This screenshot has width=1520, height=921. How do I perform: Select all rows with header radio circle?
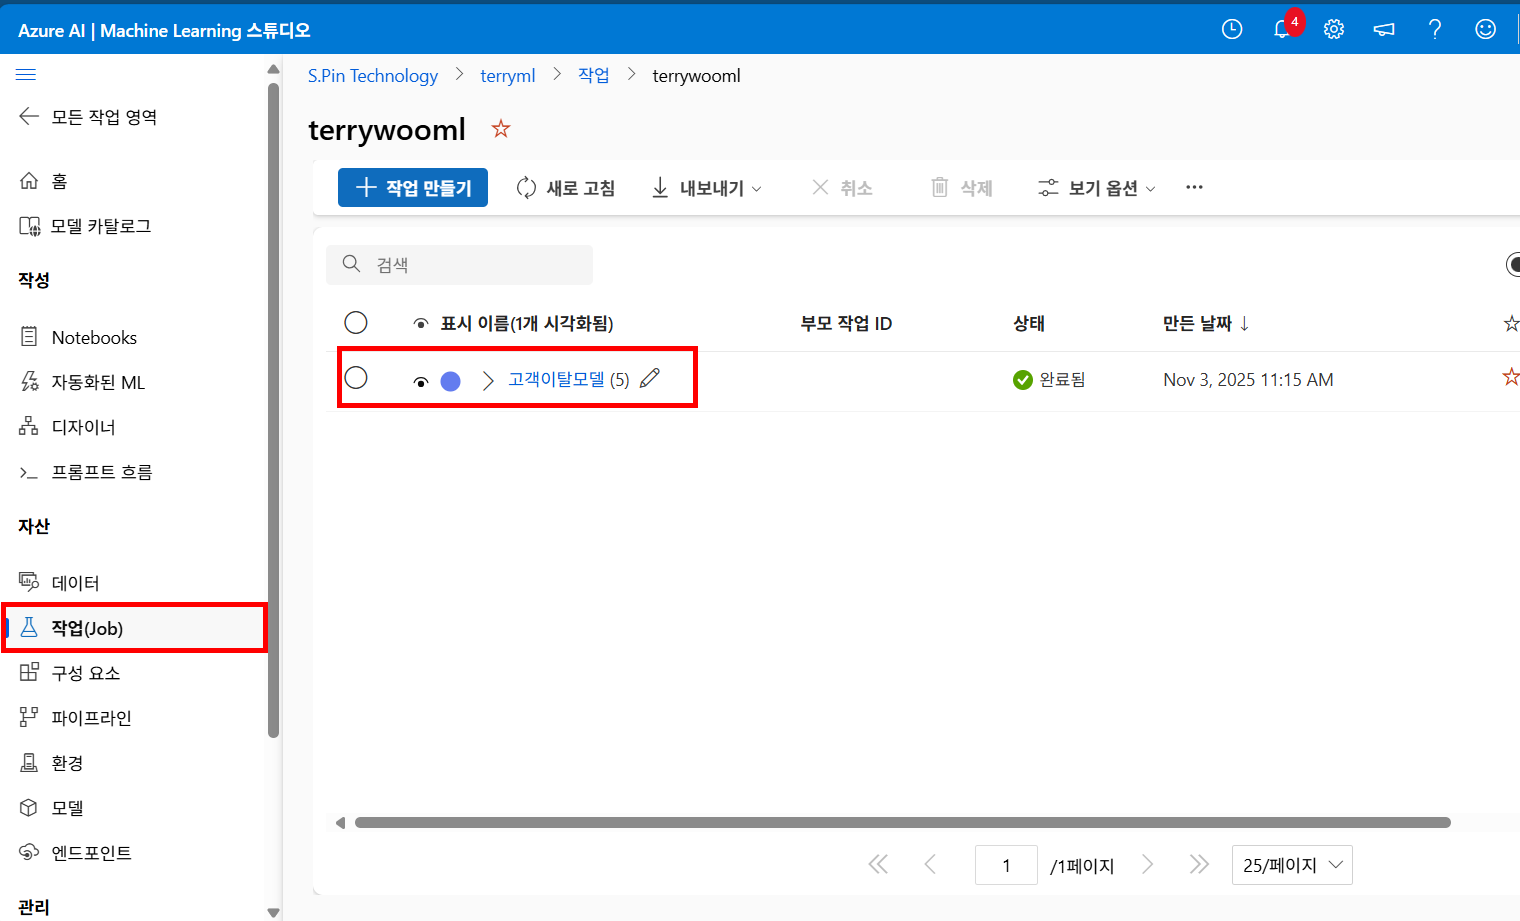pos(356,322)
